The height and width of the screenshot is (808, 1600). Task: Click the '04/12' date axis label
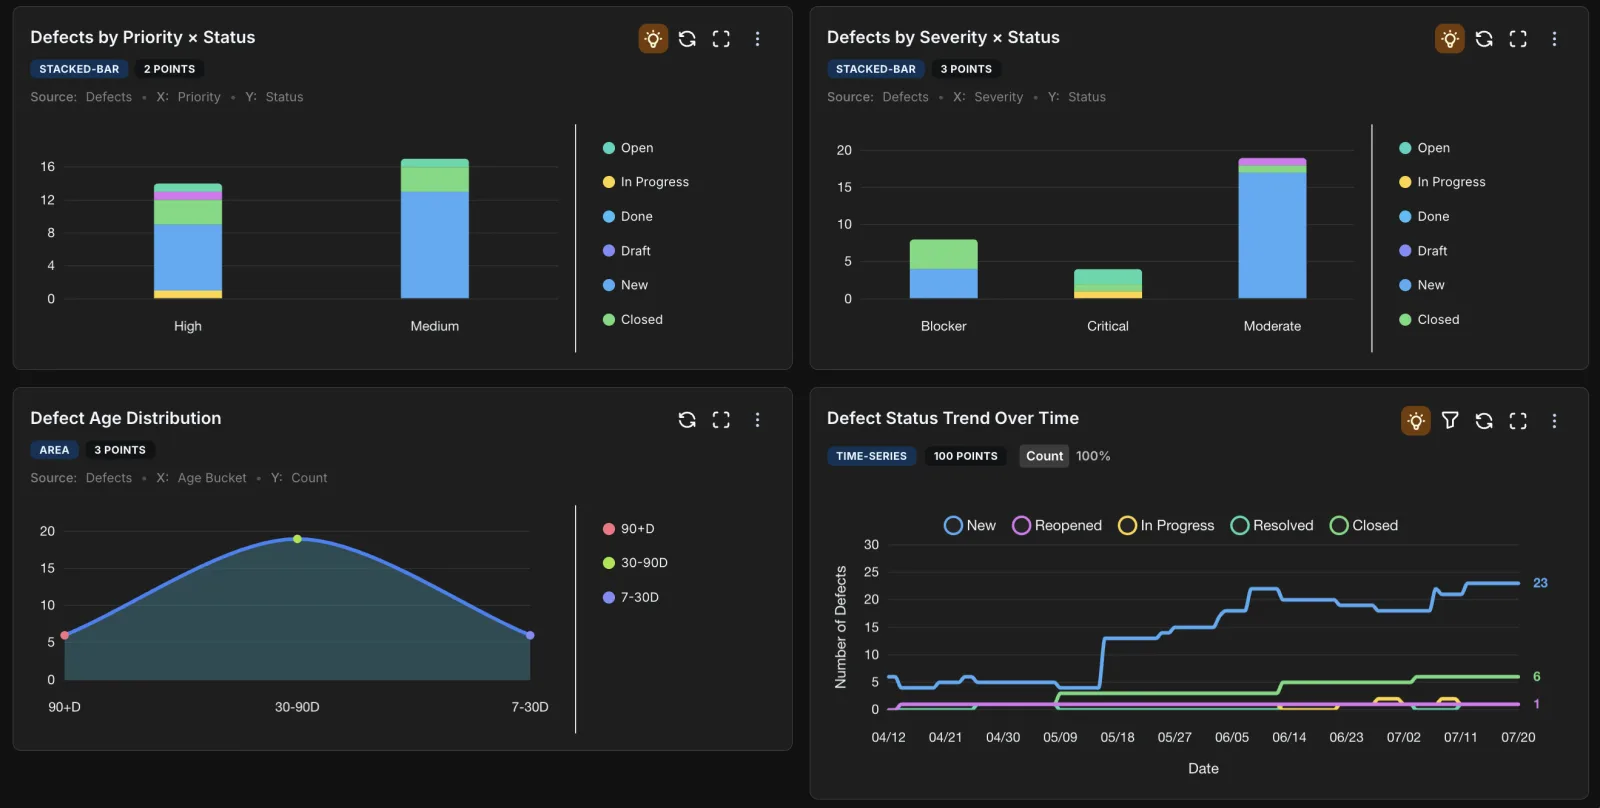(888, 737)
